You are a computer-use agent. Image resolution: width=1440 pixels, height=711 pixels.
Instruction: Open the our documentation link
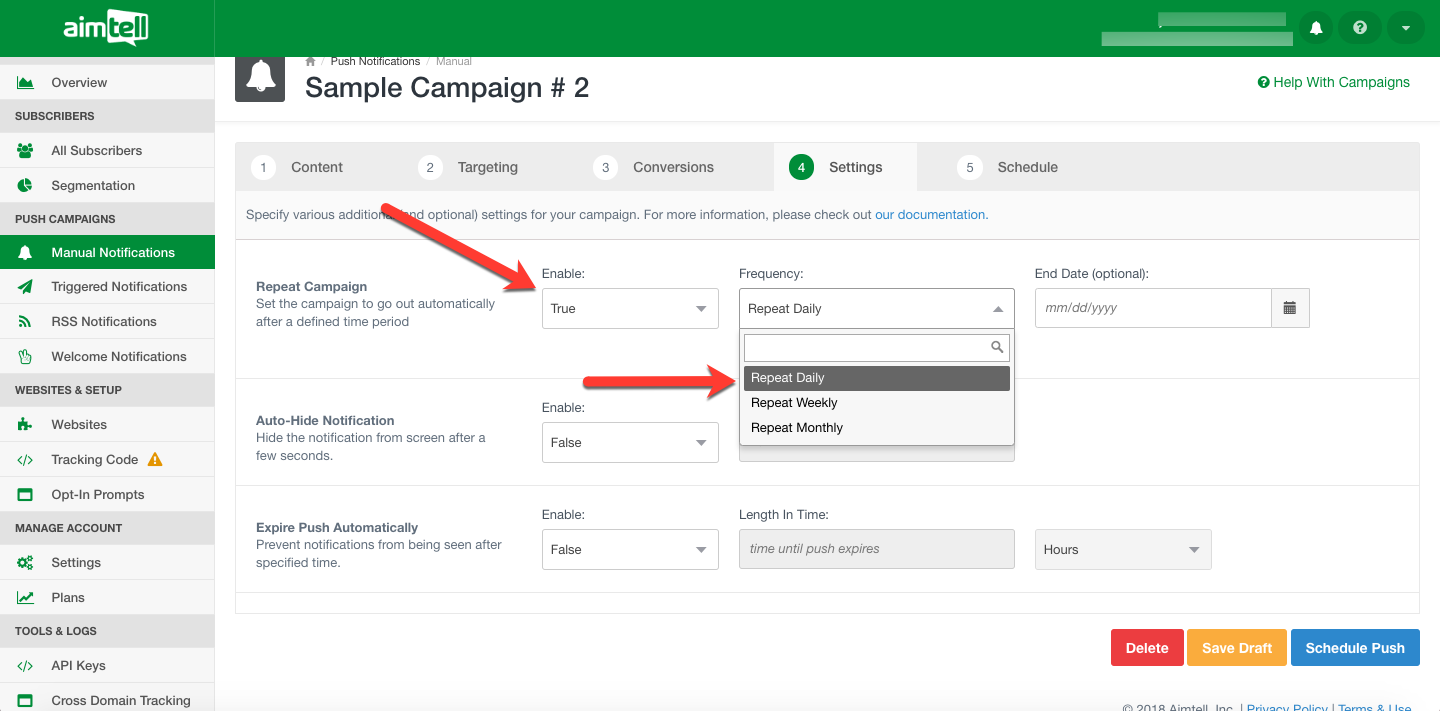[x=930, y=215]
